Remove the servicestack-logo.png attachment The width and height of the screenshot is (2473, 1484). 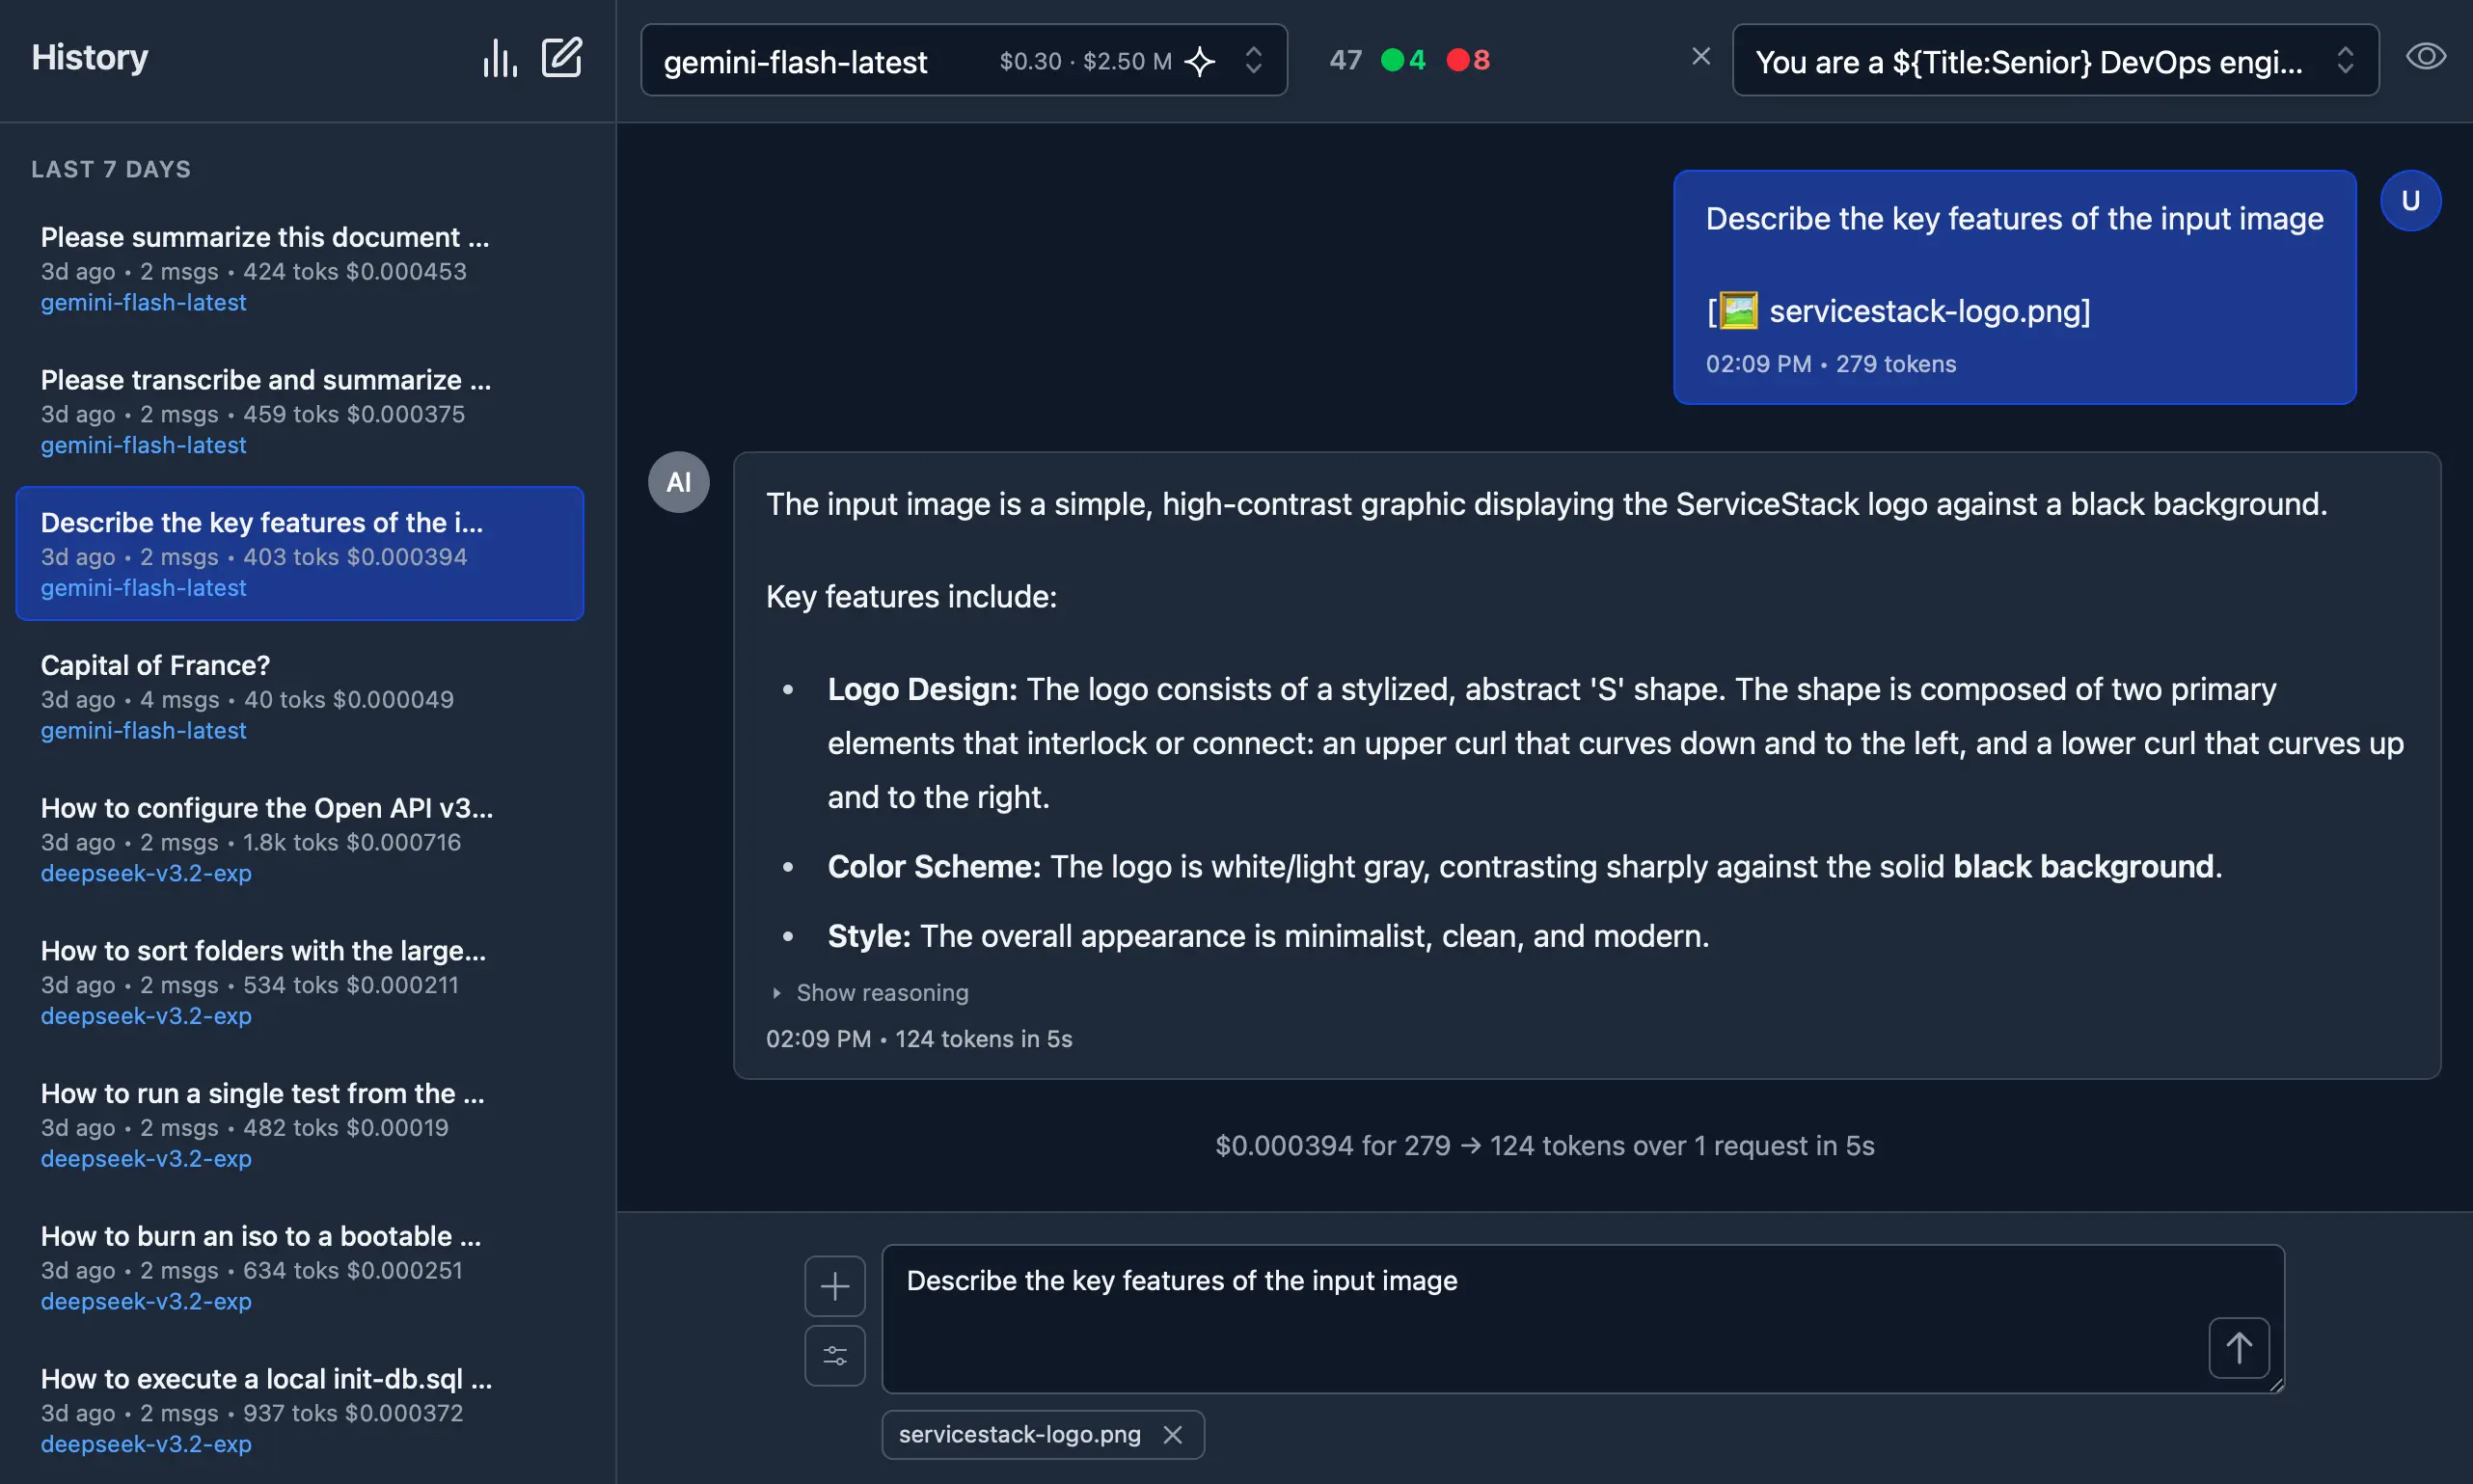(1172, 1434)
